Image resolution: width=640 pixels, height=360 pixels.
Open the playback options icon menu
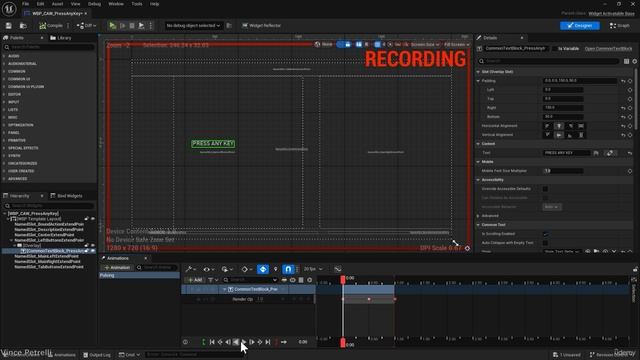(227, 269)
